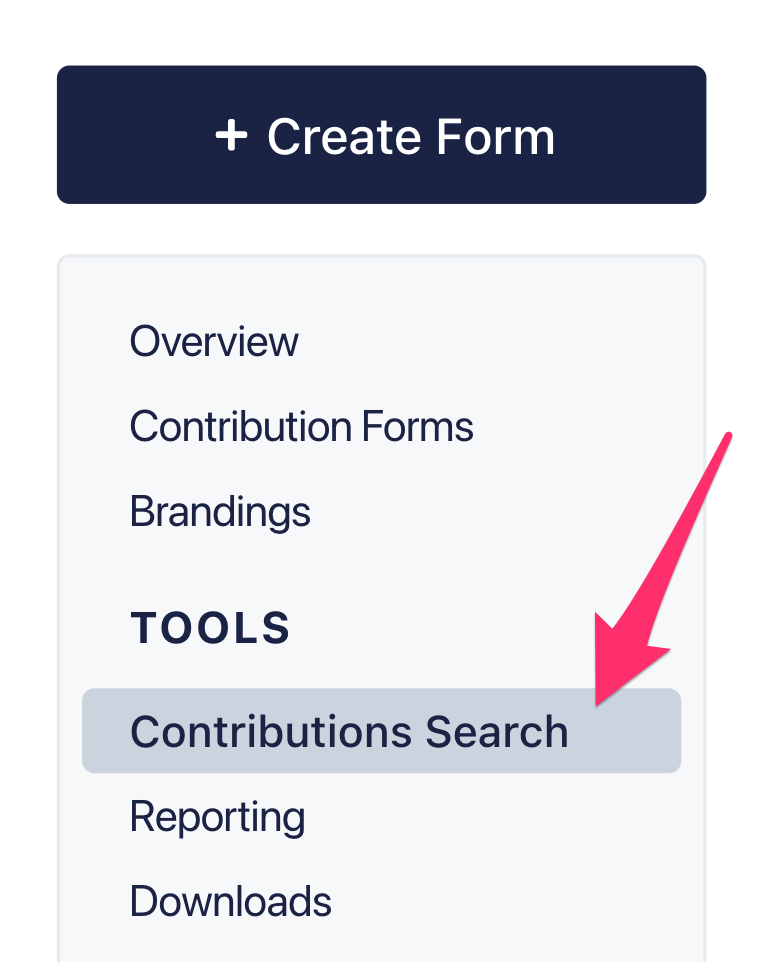
Task: Click the TOOLS section heading
Action: [x=210, y=628]
